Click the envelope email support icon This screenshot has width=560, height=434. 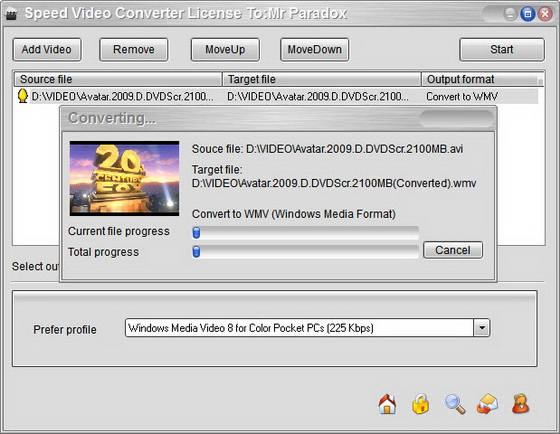click(488, 404)
